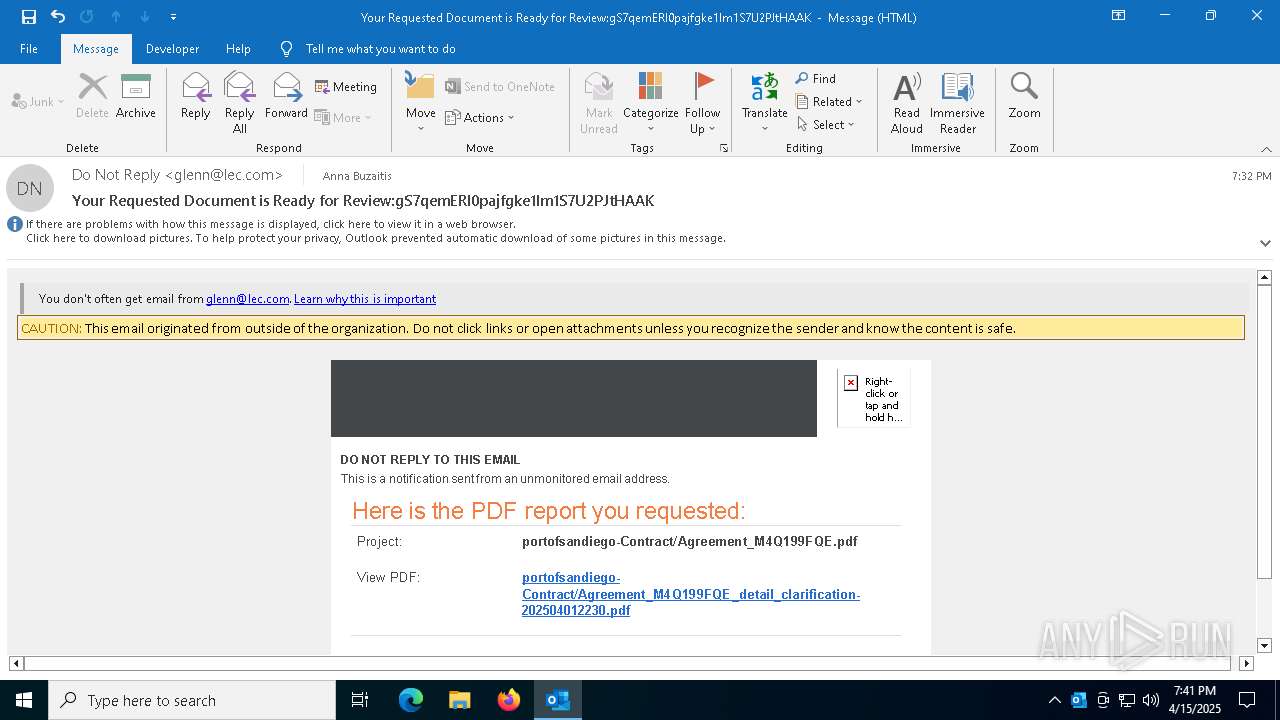This screenshot has height=720, width=1280.
Task: Collapse the ribbon with the chevron
Action: click(1266, 149)
